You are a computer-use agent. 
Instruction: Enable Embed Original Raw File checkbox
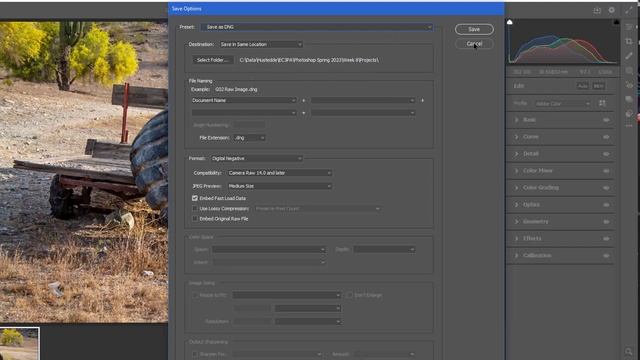click(x=195, y=219)
